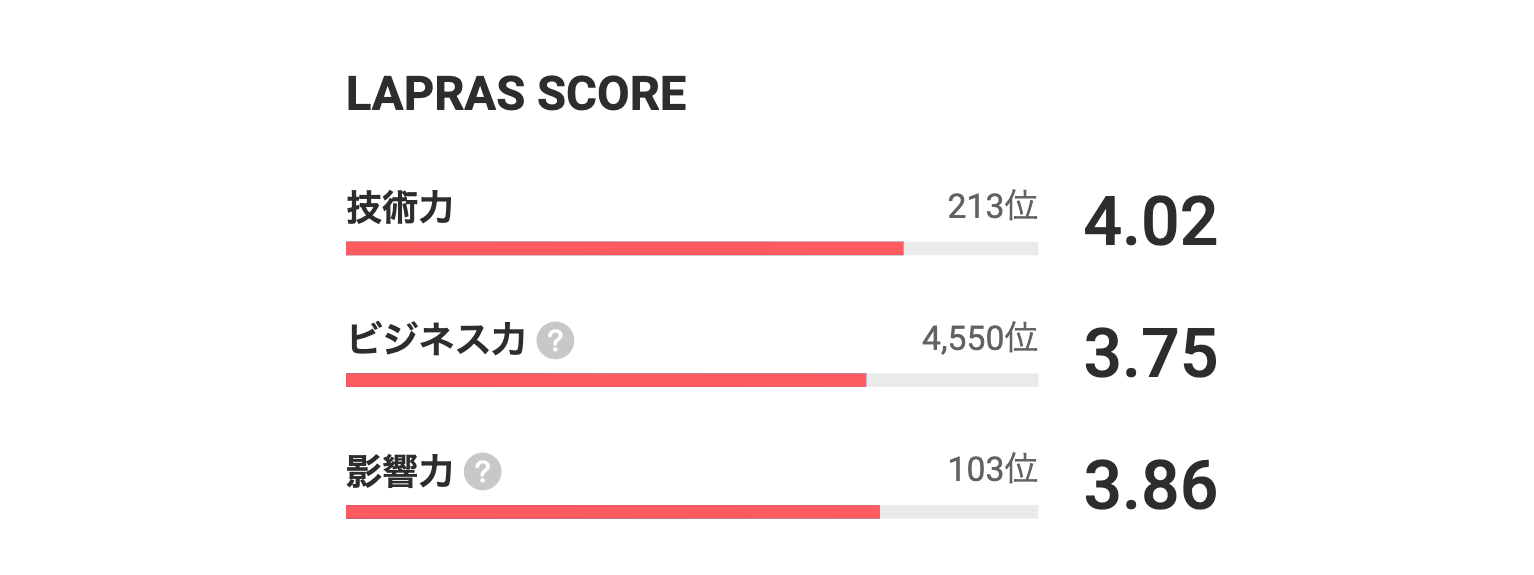
Task: Click the 4,550位 rank value
Action: 979,338
